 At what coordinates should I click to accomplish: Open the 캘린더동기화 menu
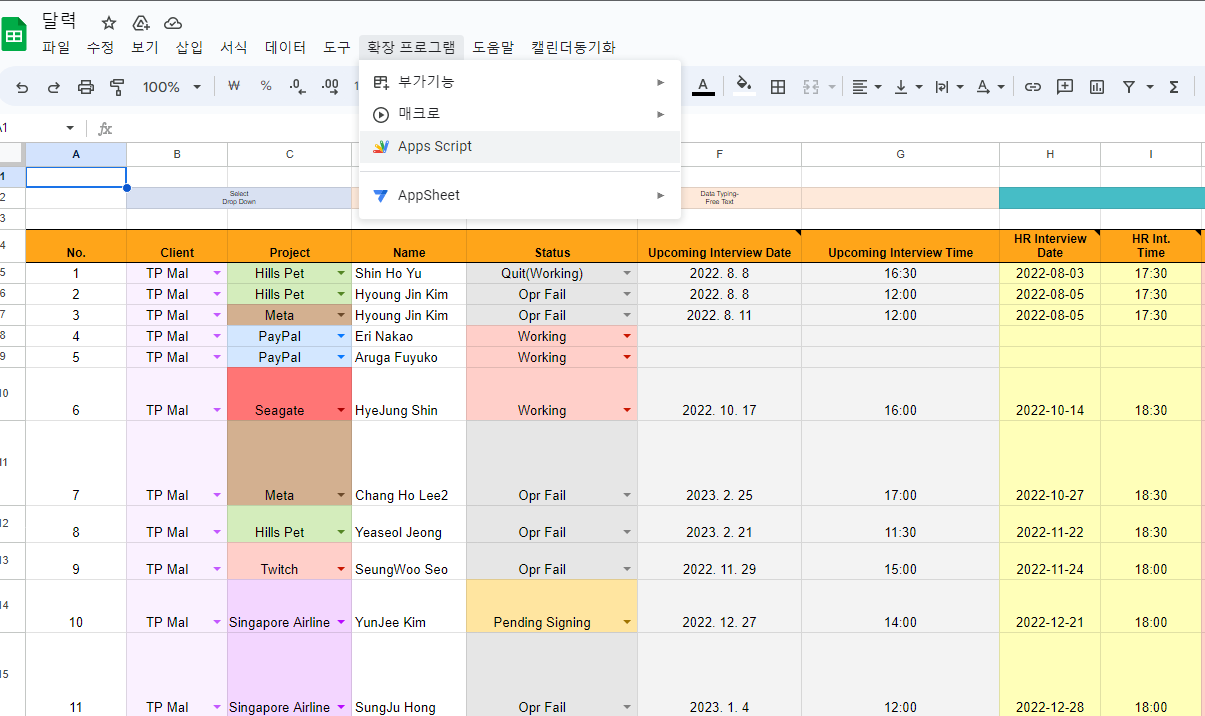click(573, 47)
